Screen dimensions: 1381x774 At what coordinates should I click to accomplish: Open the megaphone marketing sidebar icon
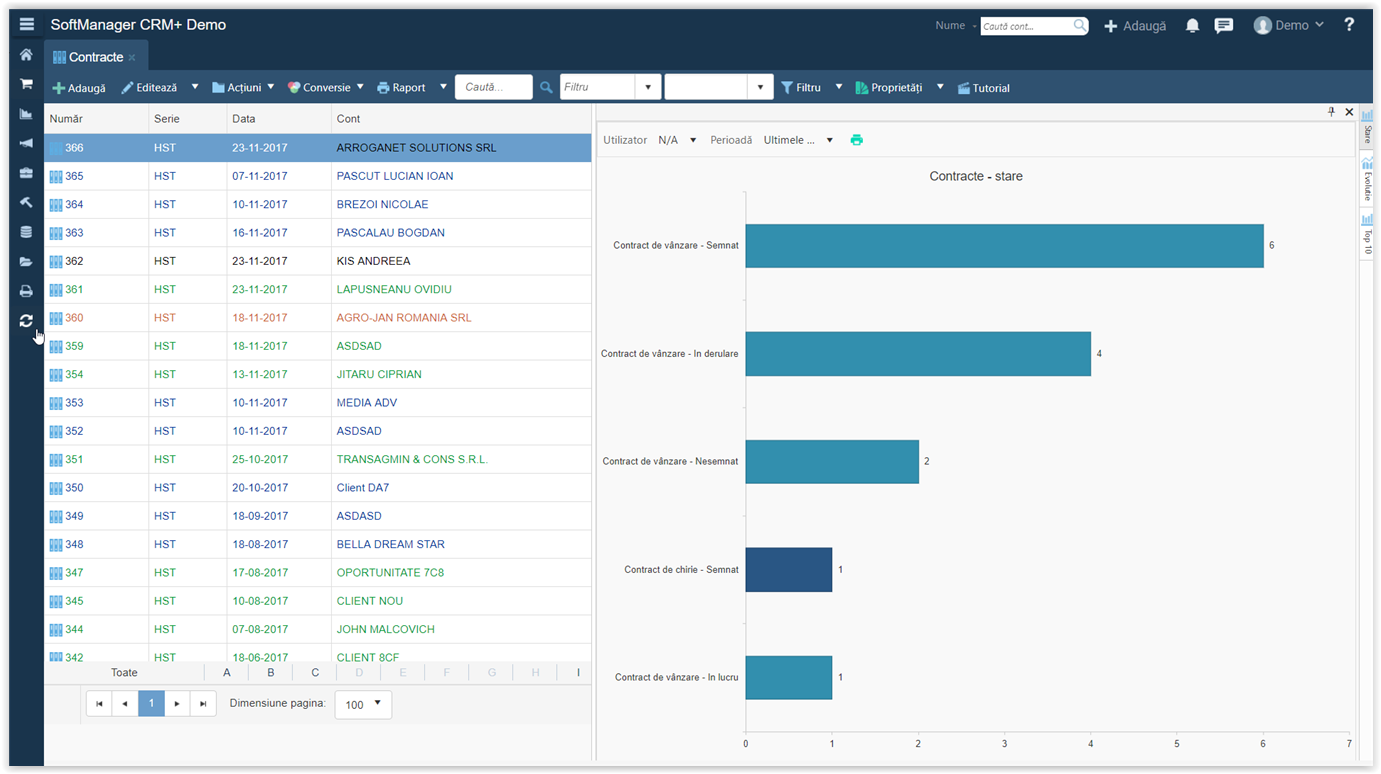click(x=26, y=143)
